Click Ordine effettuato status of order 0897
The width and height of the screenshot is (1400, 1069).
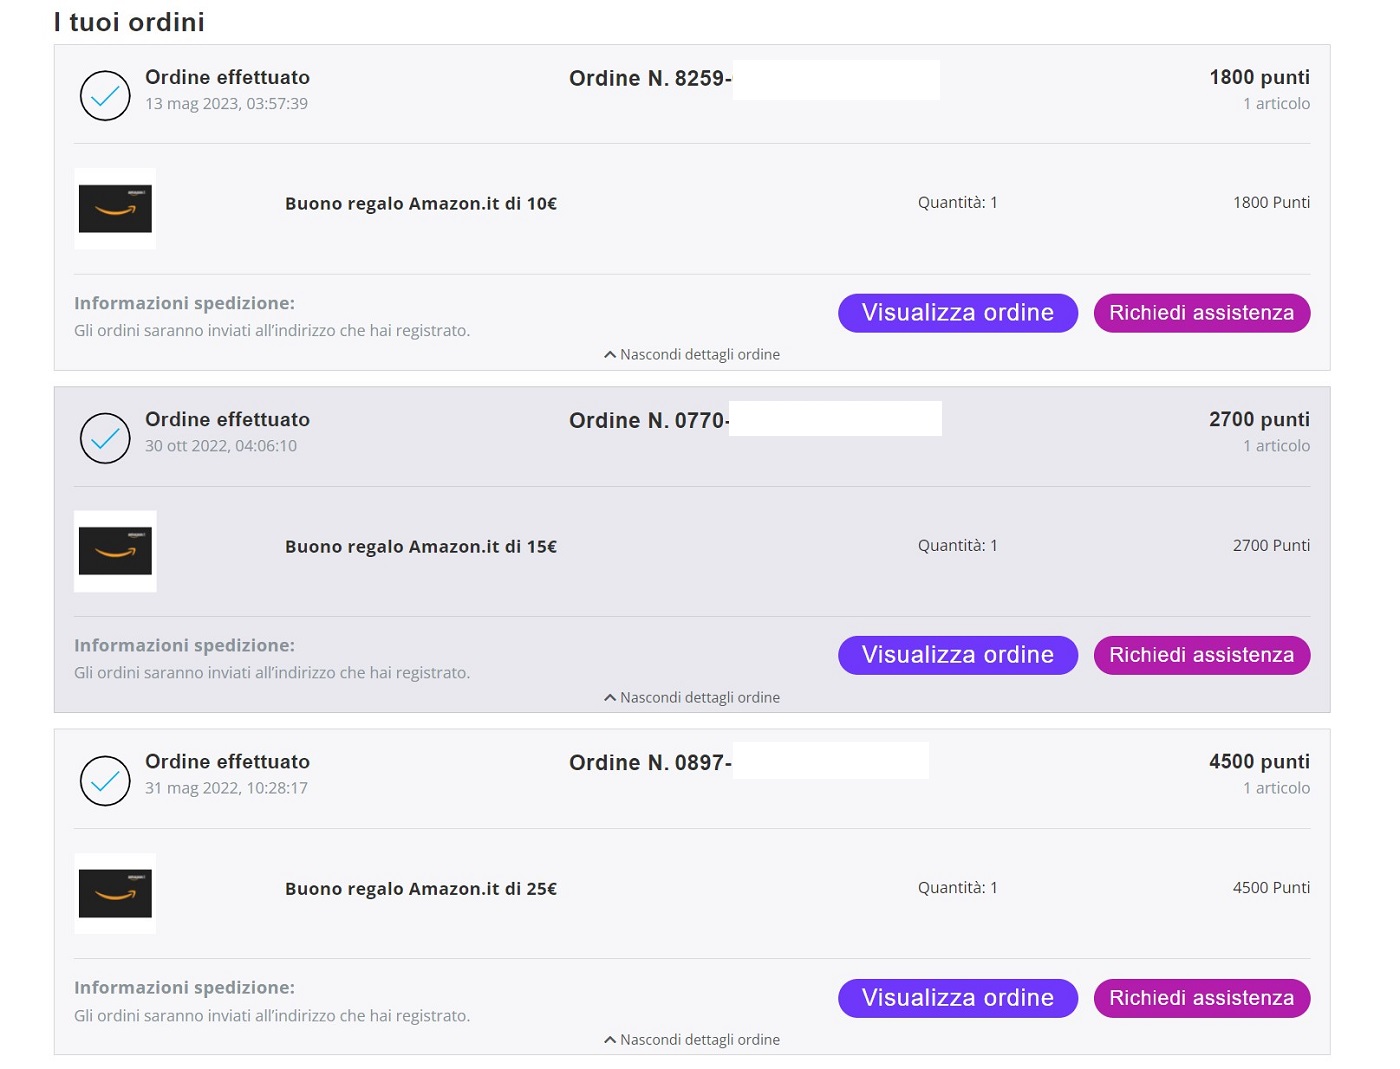(x=227, y=761)
